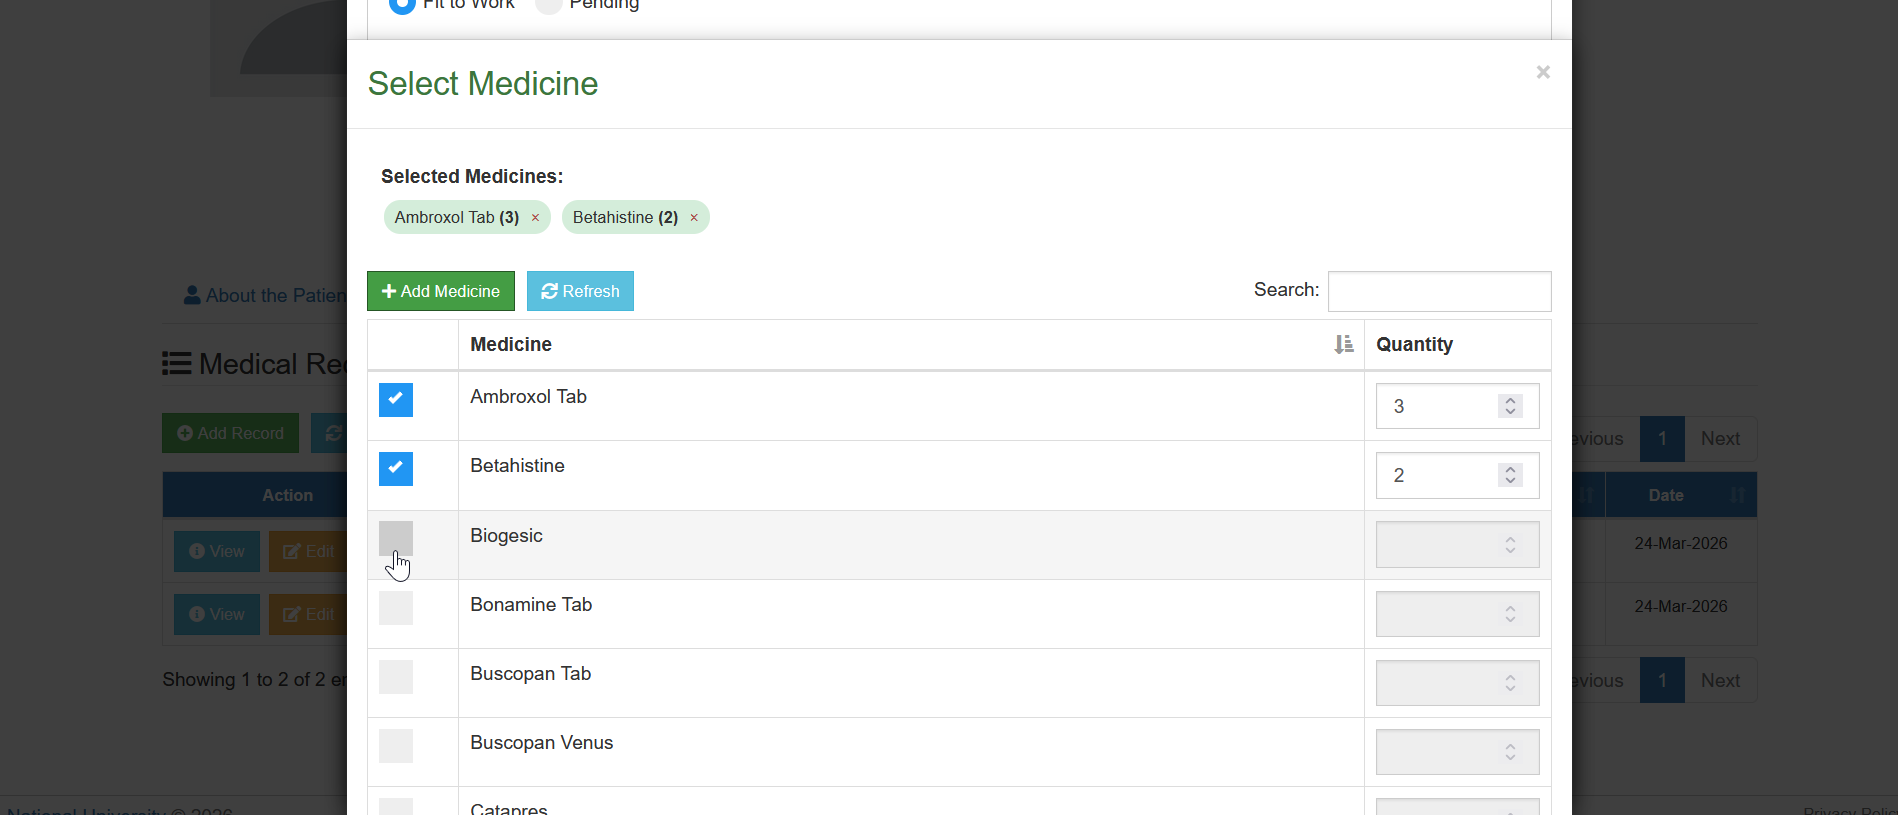Click Ambroxol Tab quantity stepper arrows

coord(1510,406)
